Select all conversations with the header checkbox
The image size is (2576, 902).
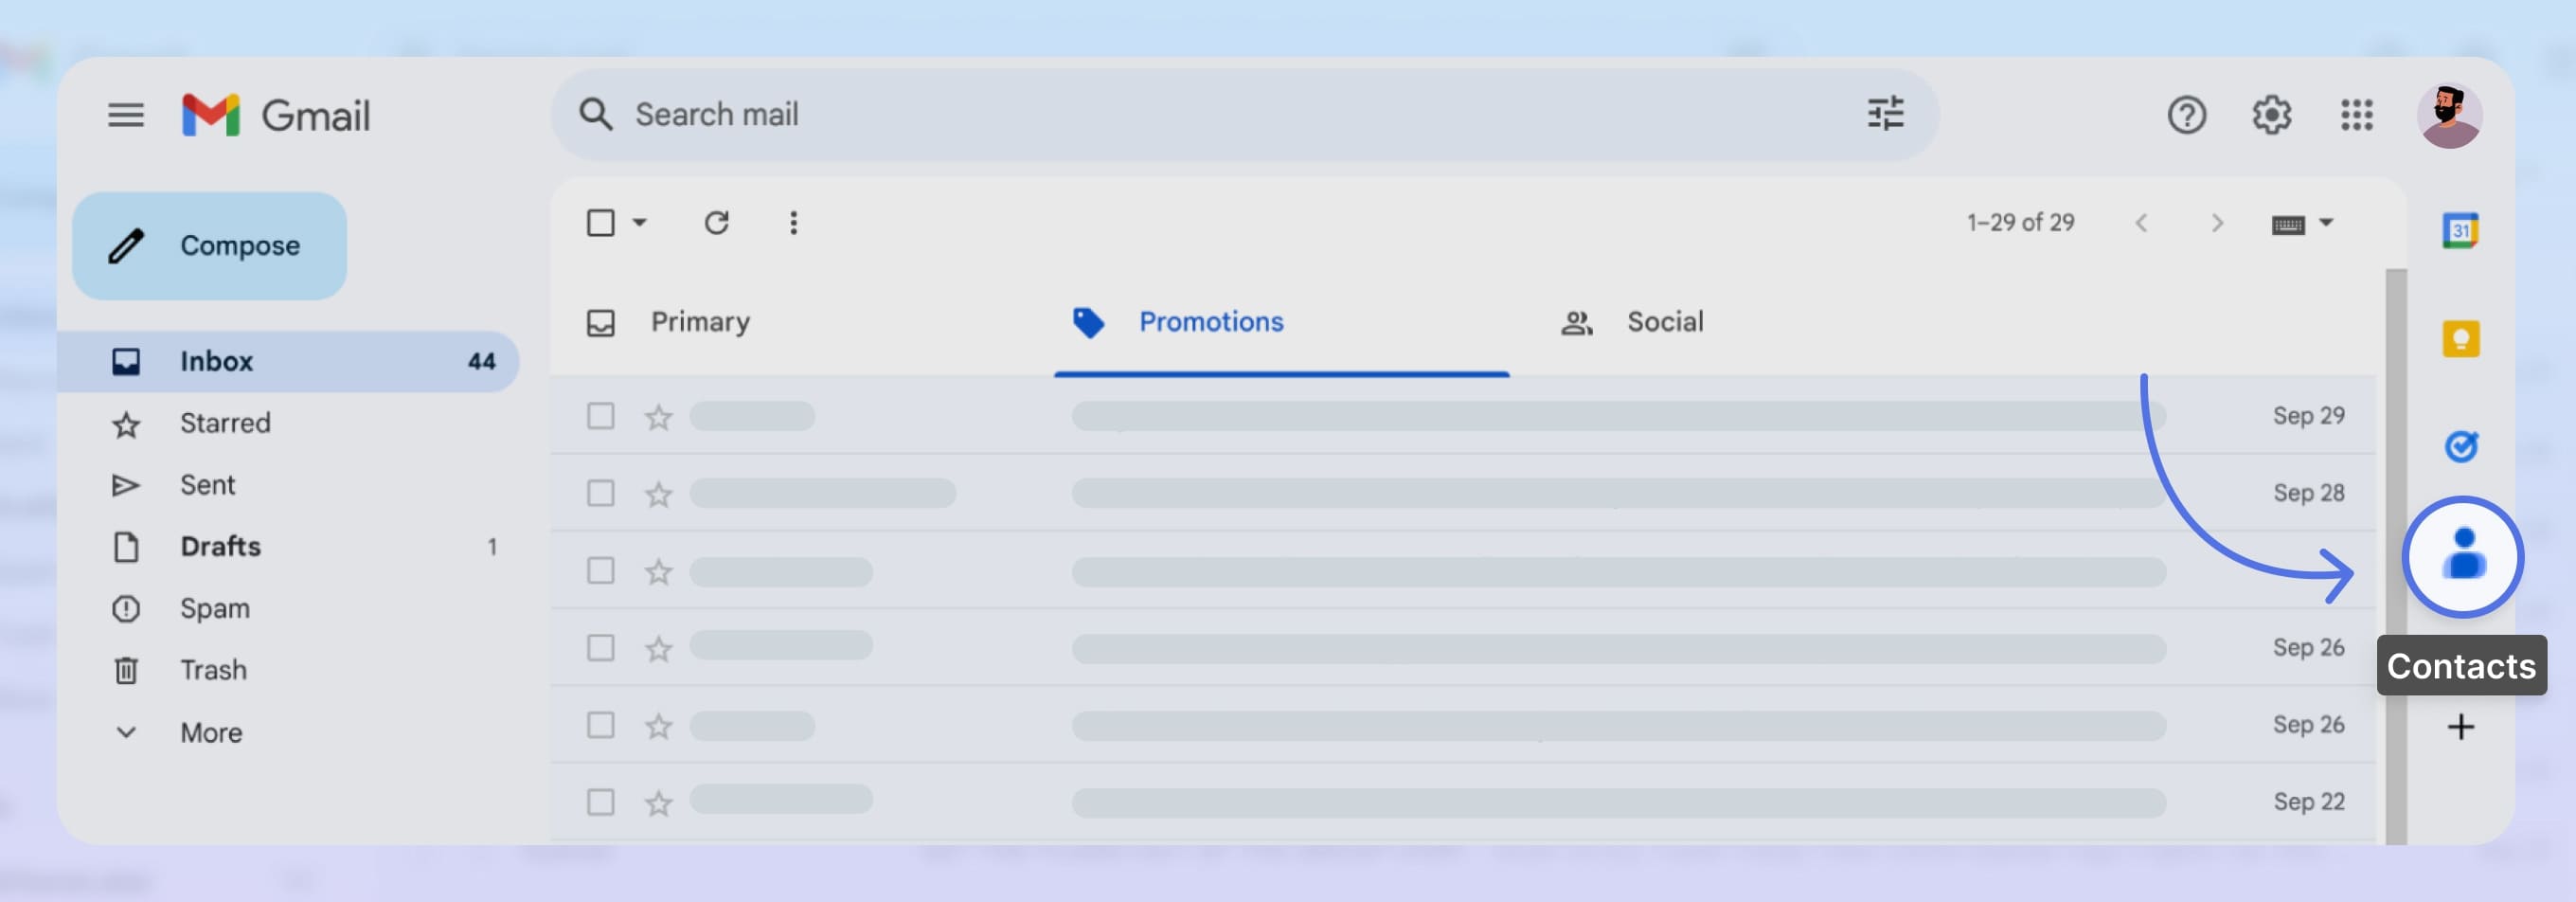(601, 222)
